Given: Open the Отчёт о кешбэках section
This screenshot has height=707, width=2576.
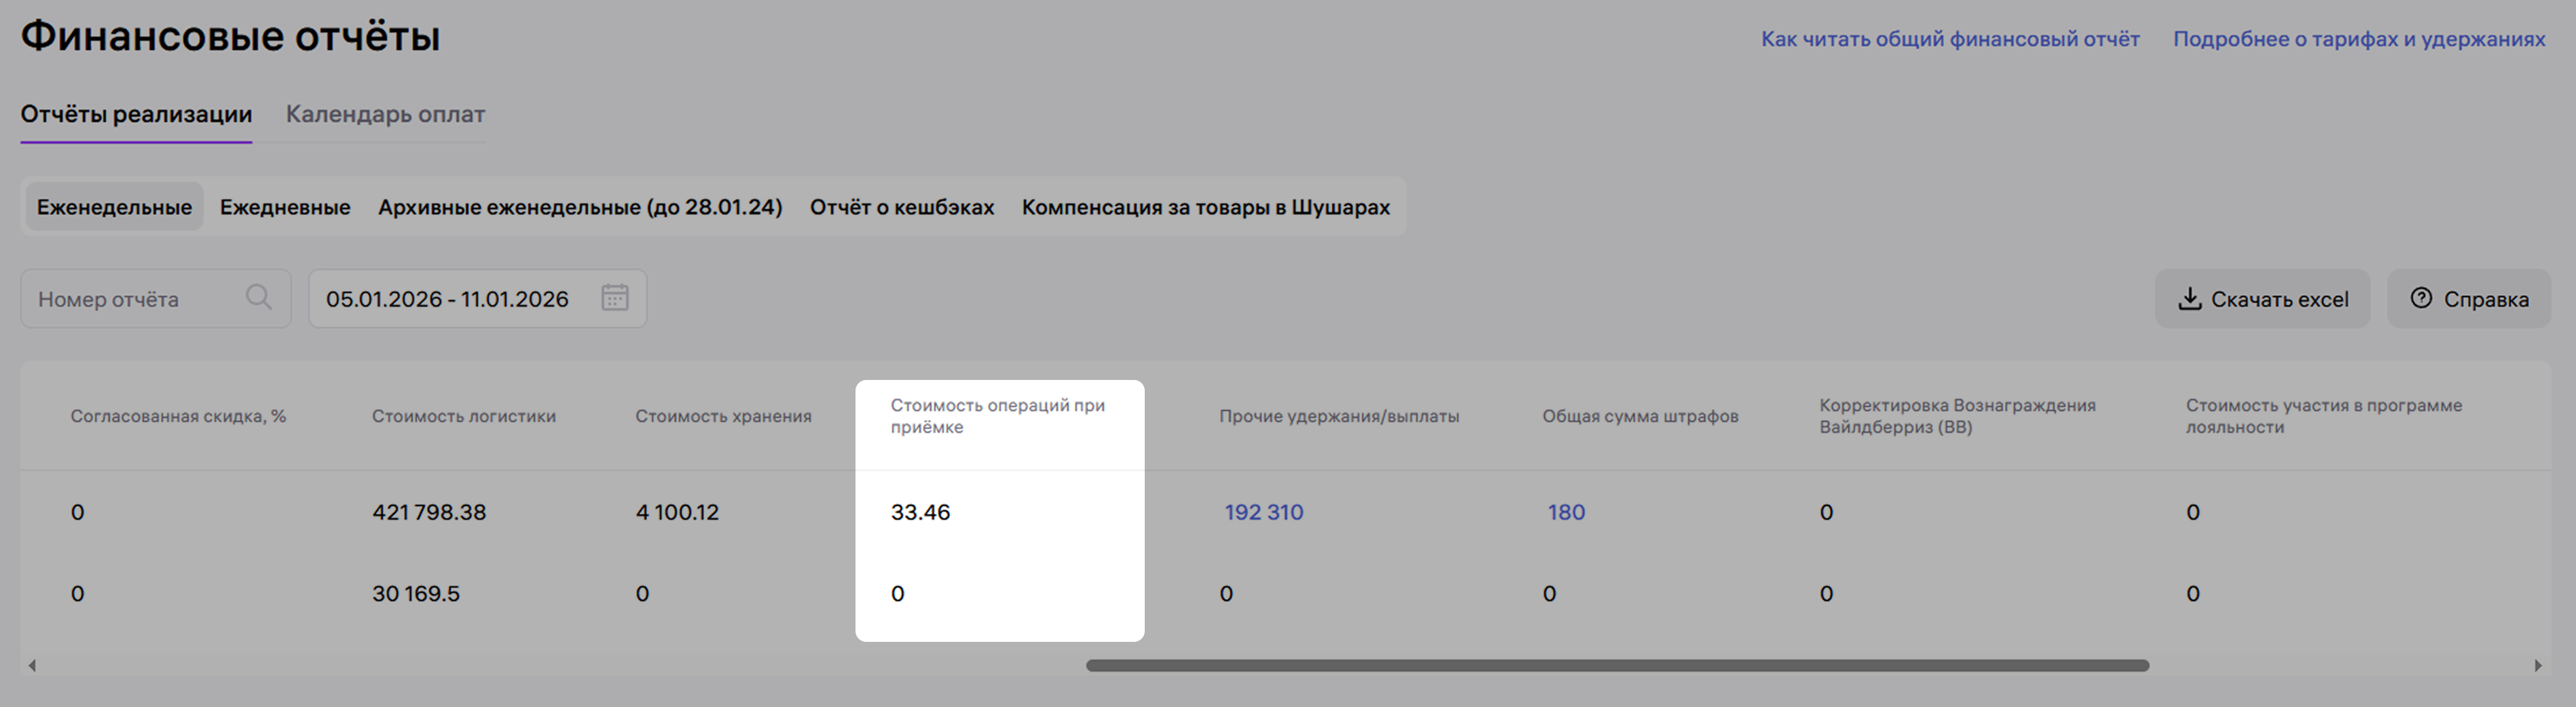Looking at the screenshot, I should click(901, 207).
